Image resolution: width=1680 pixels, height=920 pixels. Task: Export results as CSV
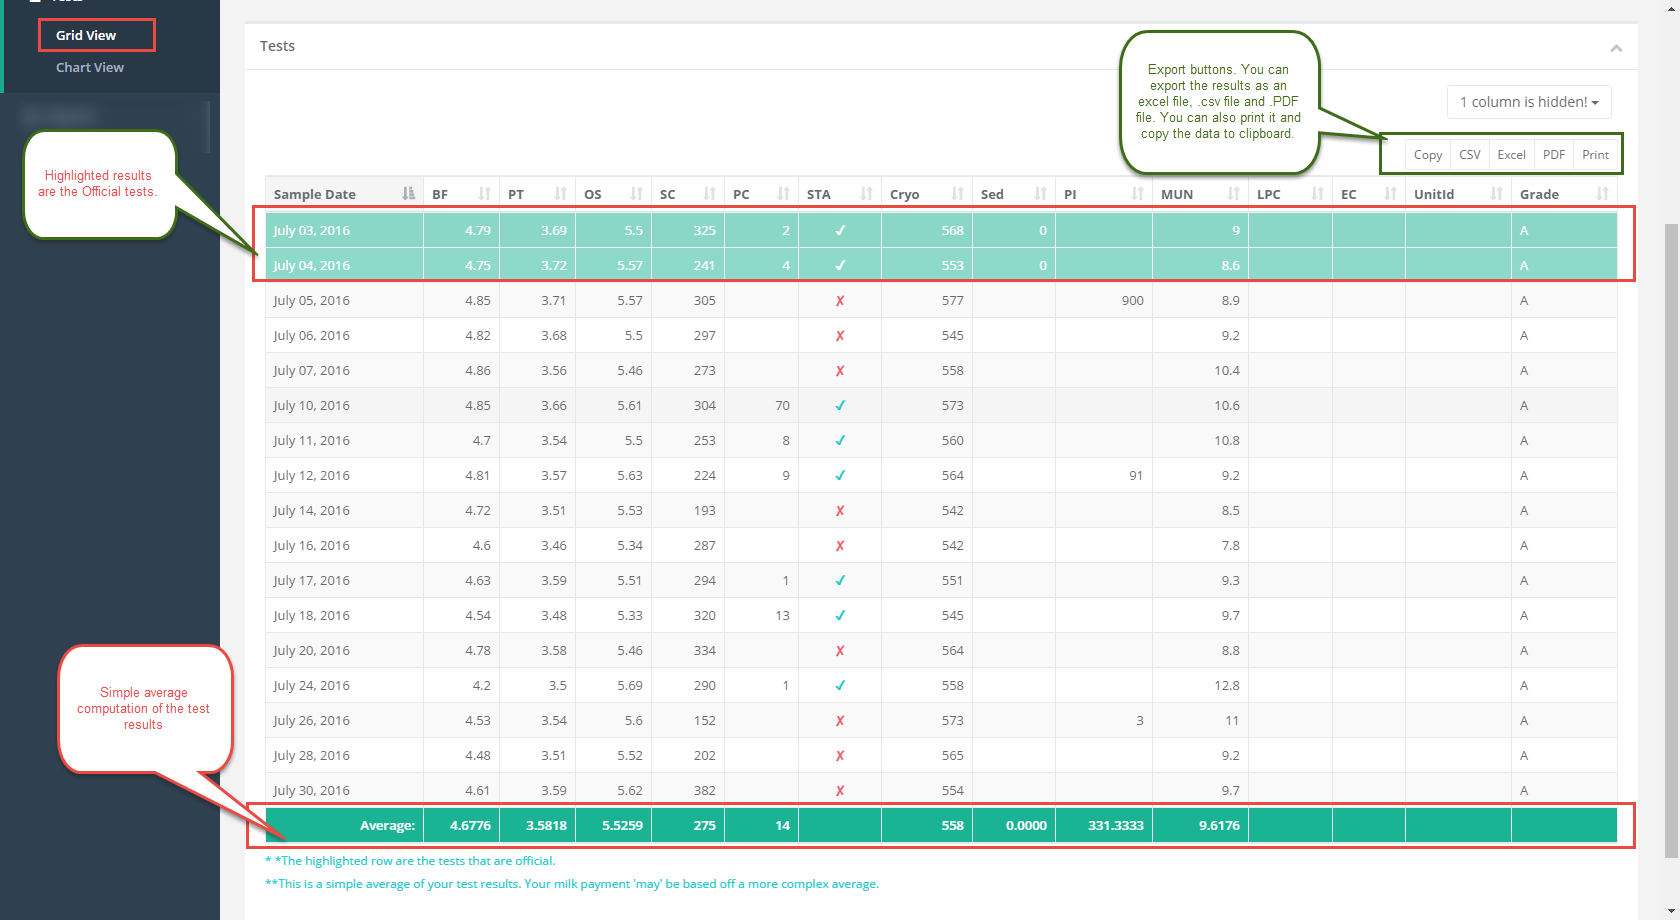(1470, 155)
